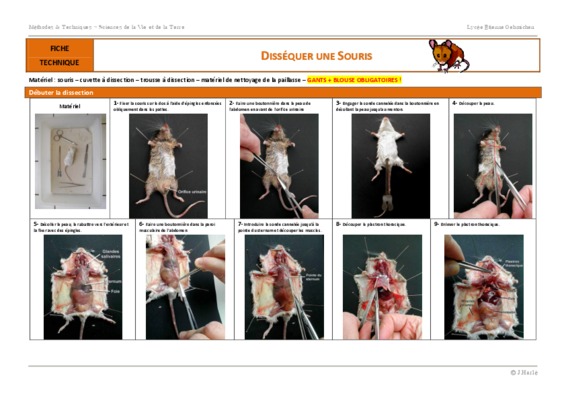Viewport: 566px width, 400px height.
Task: Select step 9 plastron removal photo
Action: click(x=484, y=287)
